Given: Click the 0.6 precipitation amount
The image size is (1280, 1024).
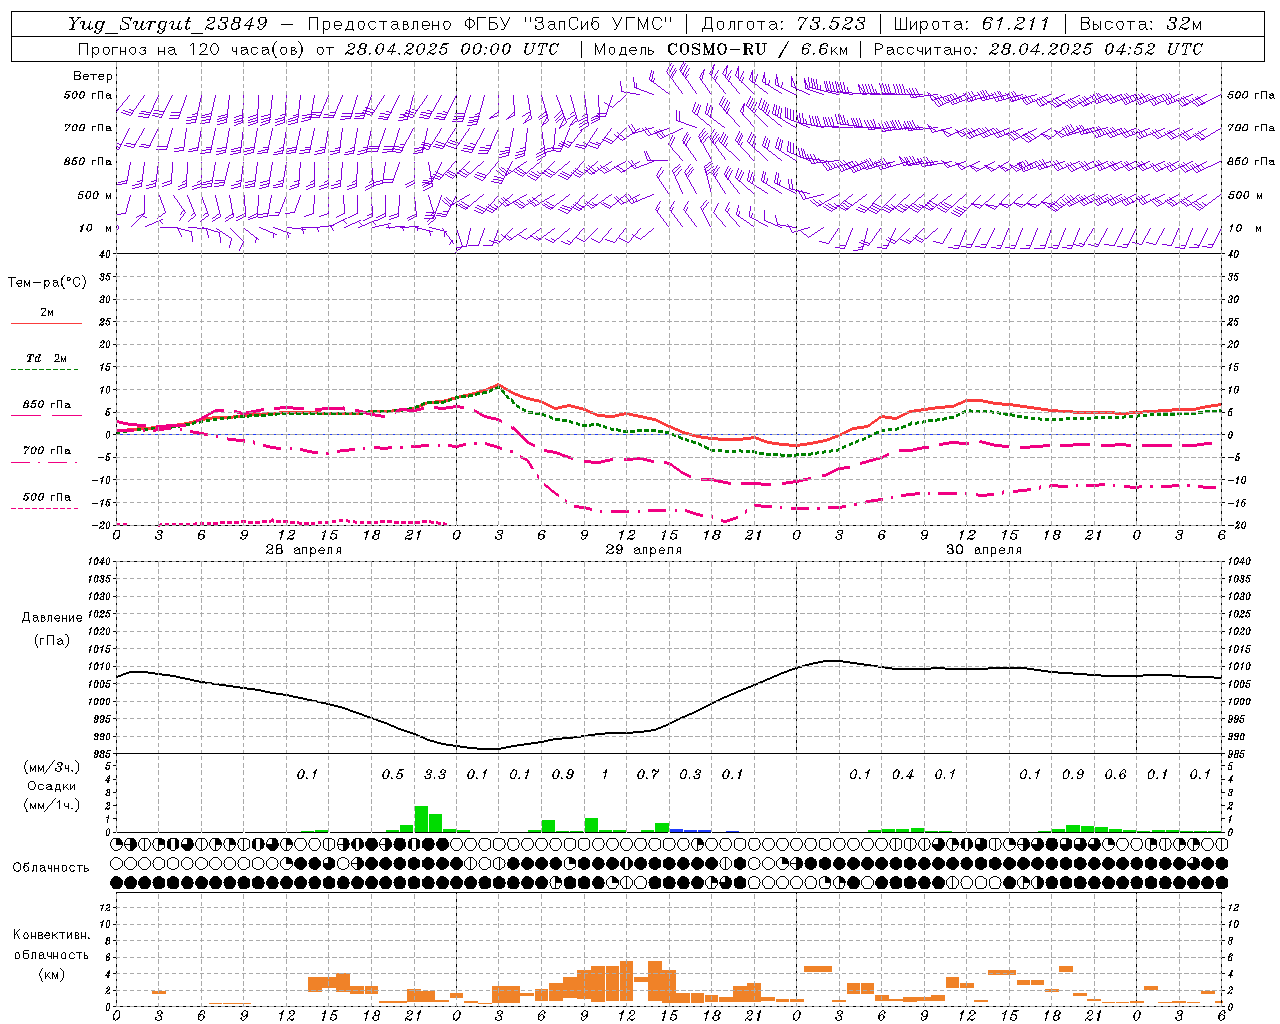Looking at the screenshot, I should (1115, 774).
